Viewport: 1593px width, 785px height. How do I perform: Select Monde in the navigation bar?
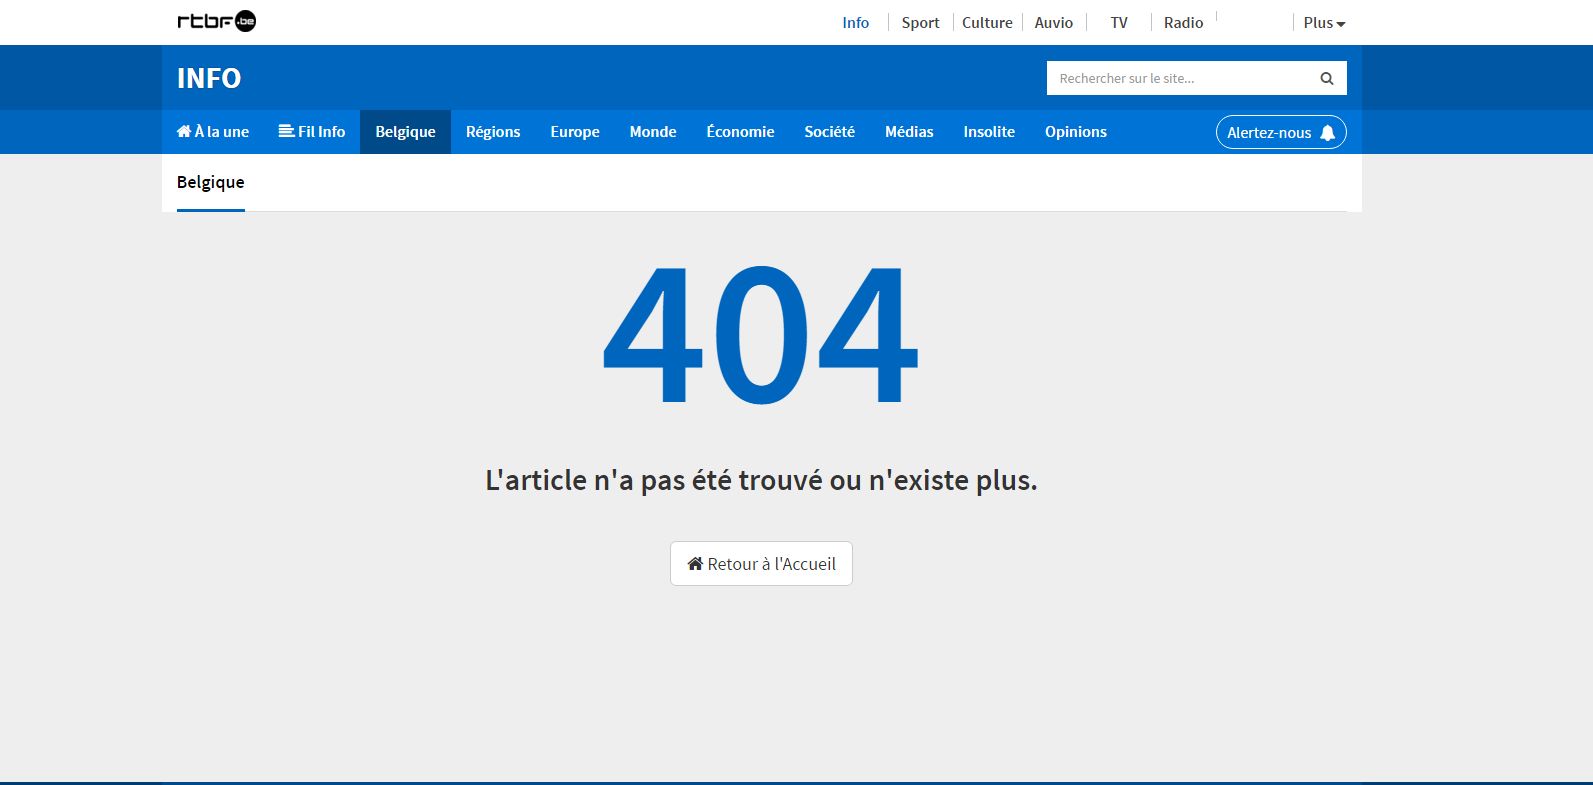pyautogui.click(x=653, y=132)
